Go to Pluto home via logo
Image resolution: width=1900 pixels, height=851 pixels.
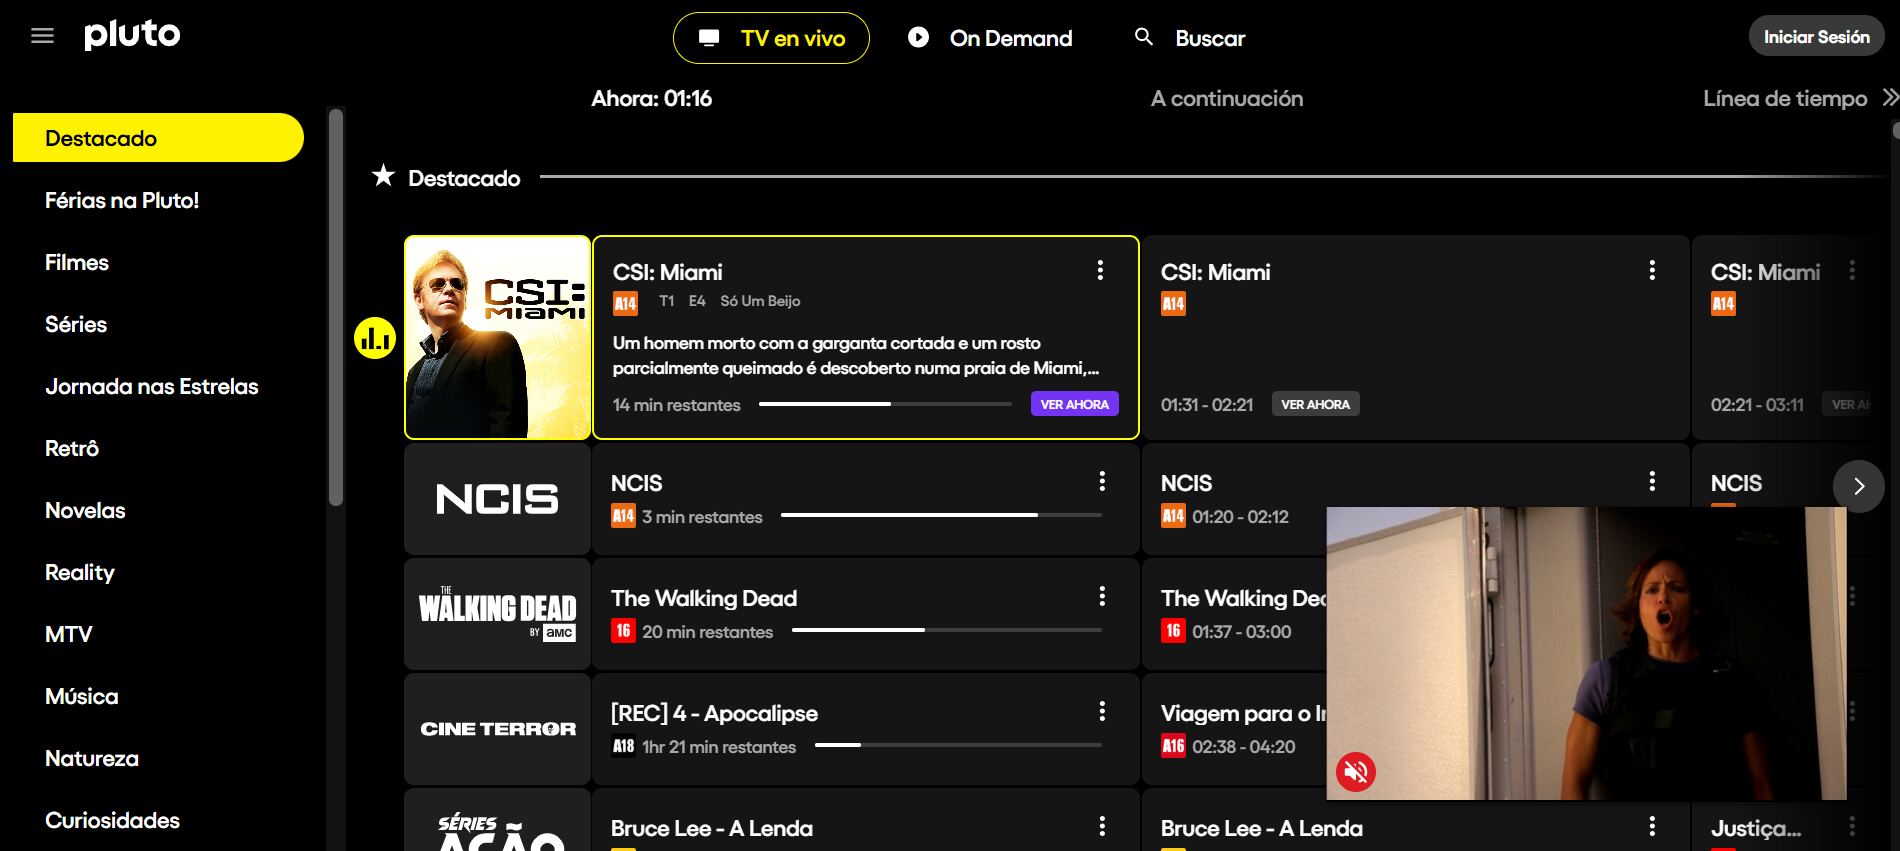point(132,35)
